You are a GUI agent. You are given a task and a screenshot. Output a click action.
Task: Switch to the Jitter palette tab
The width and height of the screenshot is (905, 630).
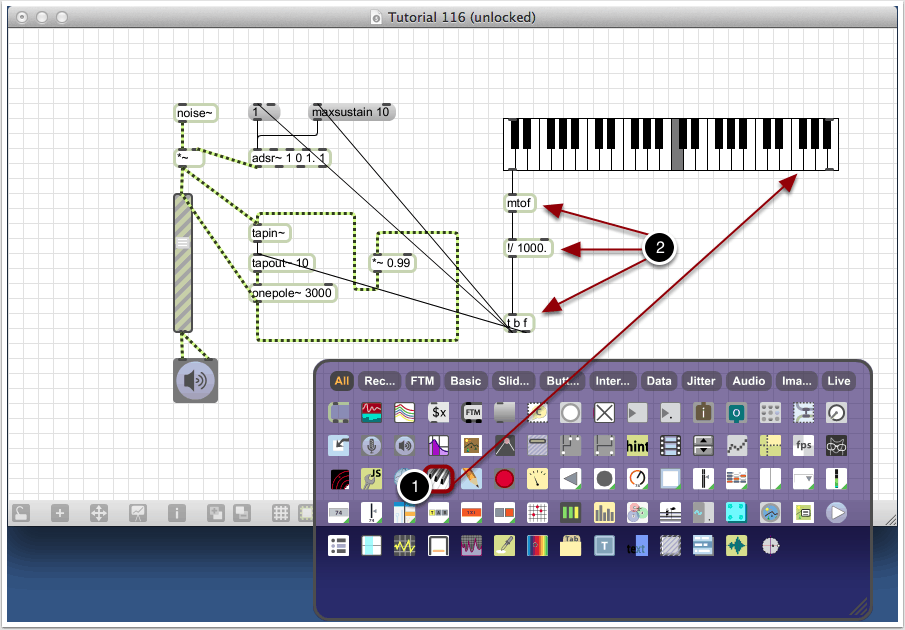click(701, 381)
